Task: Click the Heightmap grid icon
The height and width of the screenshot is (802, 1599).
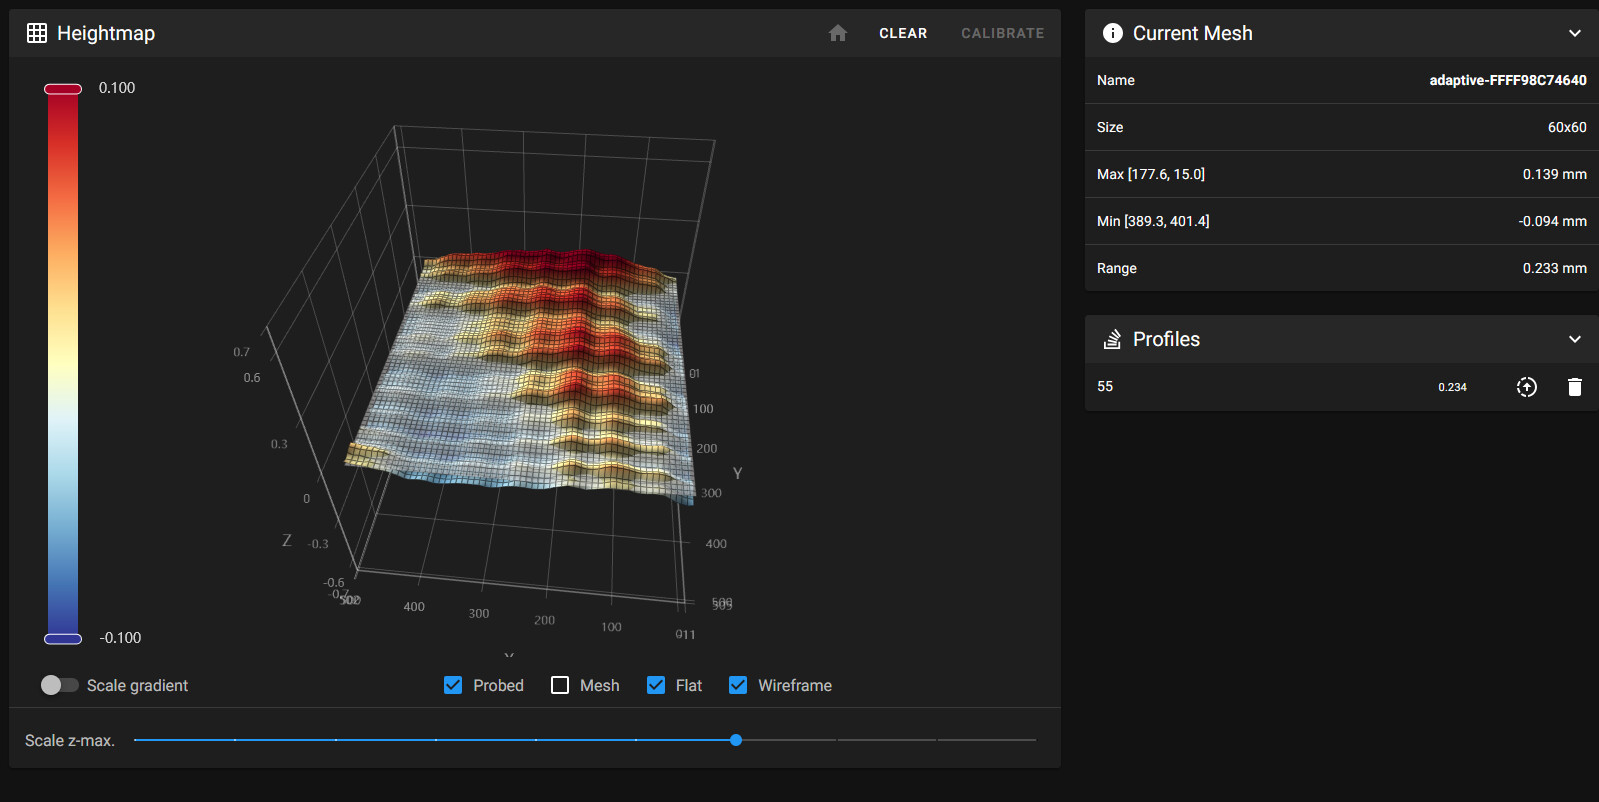Action: [x=37, y=33]
